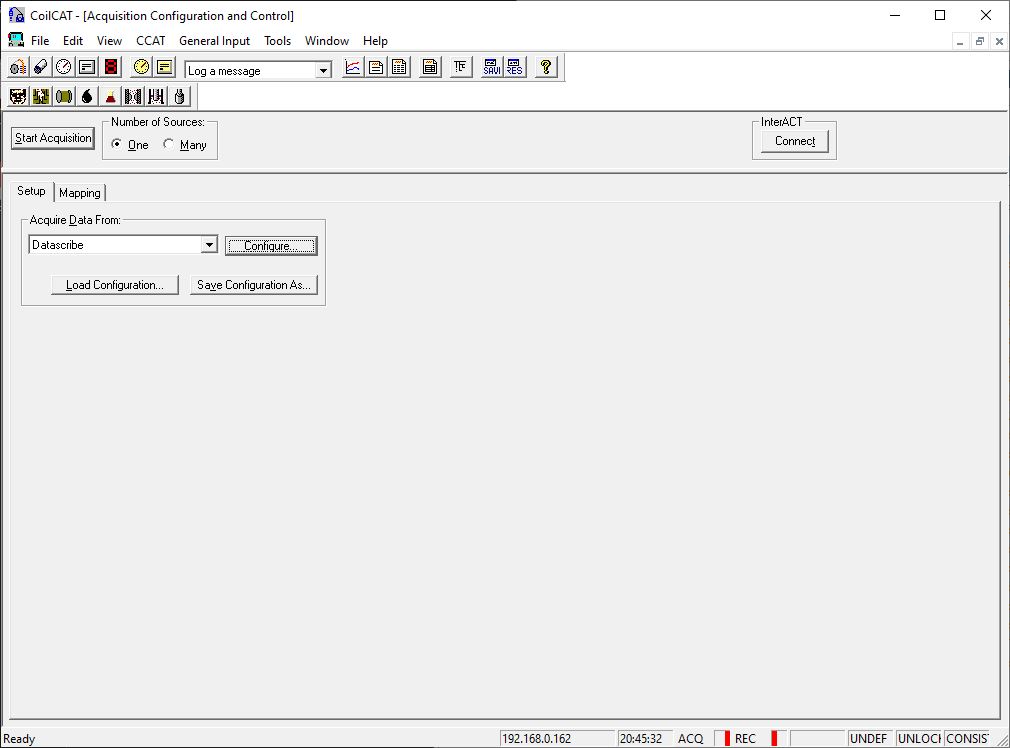The width and height of the screenshot is (1010, 748).
Task: Click the yellow clock gauge icon
Action: [x=141, y=67]
